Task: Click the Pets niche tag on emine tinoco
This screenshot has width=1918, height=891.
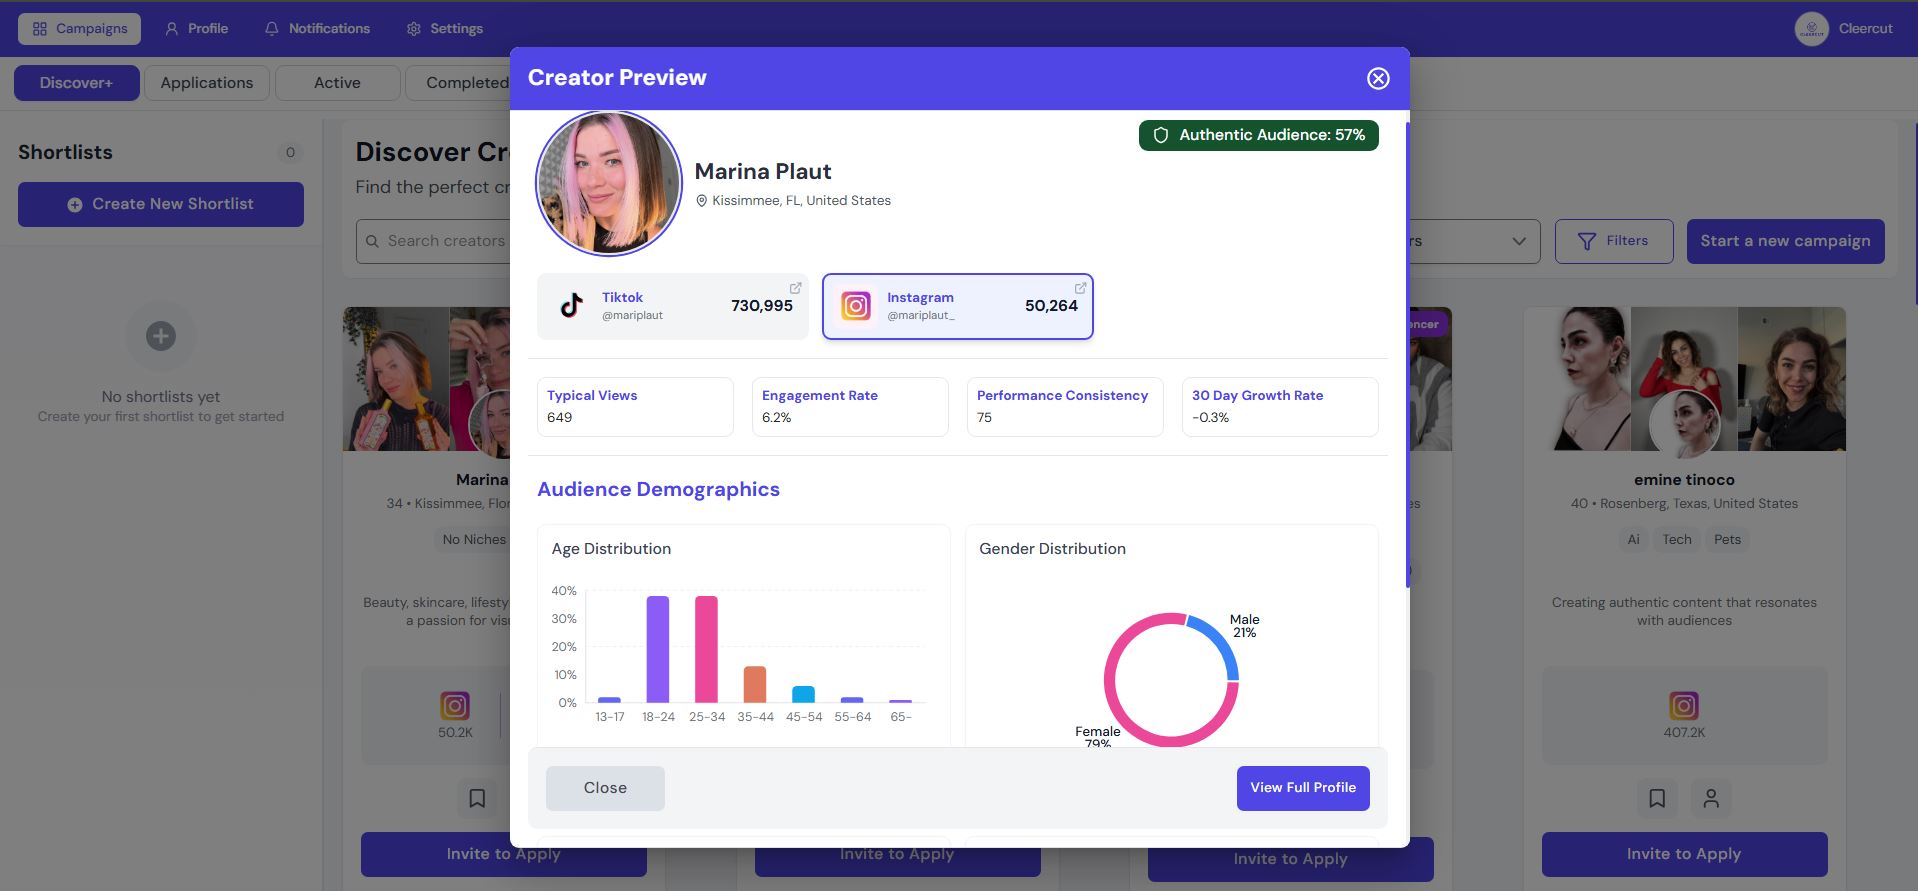Action: pos(1727,540)
